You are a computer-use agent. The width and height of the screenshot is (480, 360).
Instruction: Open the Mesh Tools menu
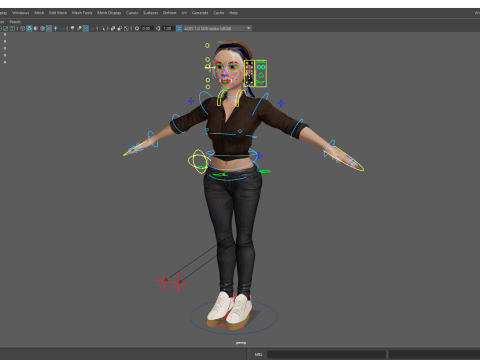pos(82,13)
